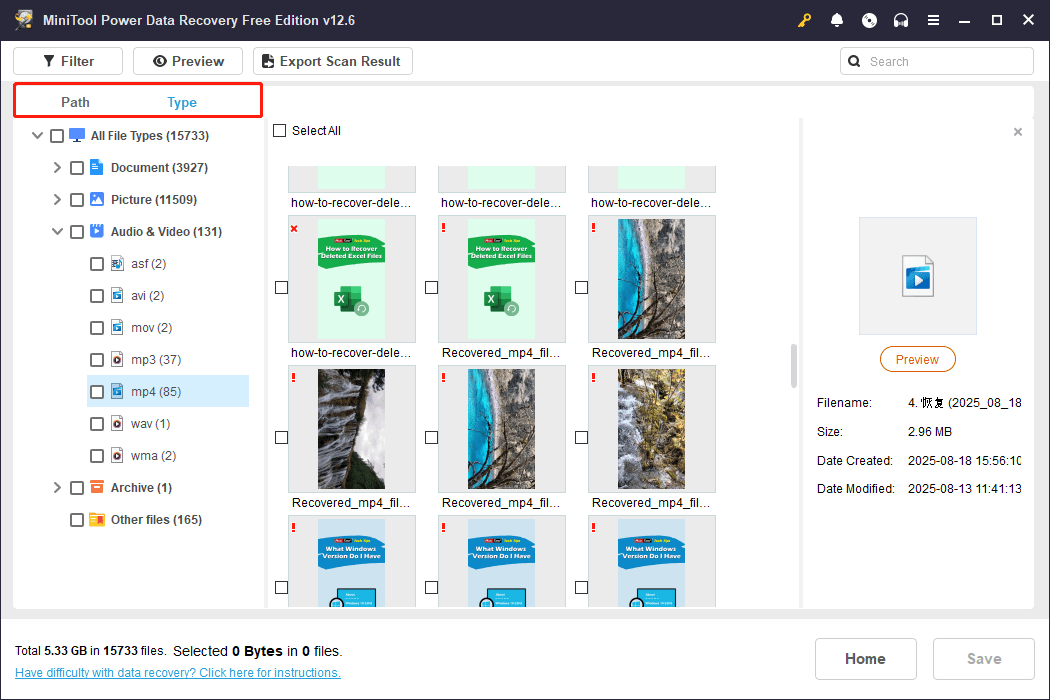The image size is (1050, 700).
Task: Enable the Select All checkbox
Action: tap(279, 130)
